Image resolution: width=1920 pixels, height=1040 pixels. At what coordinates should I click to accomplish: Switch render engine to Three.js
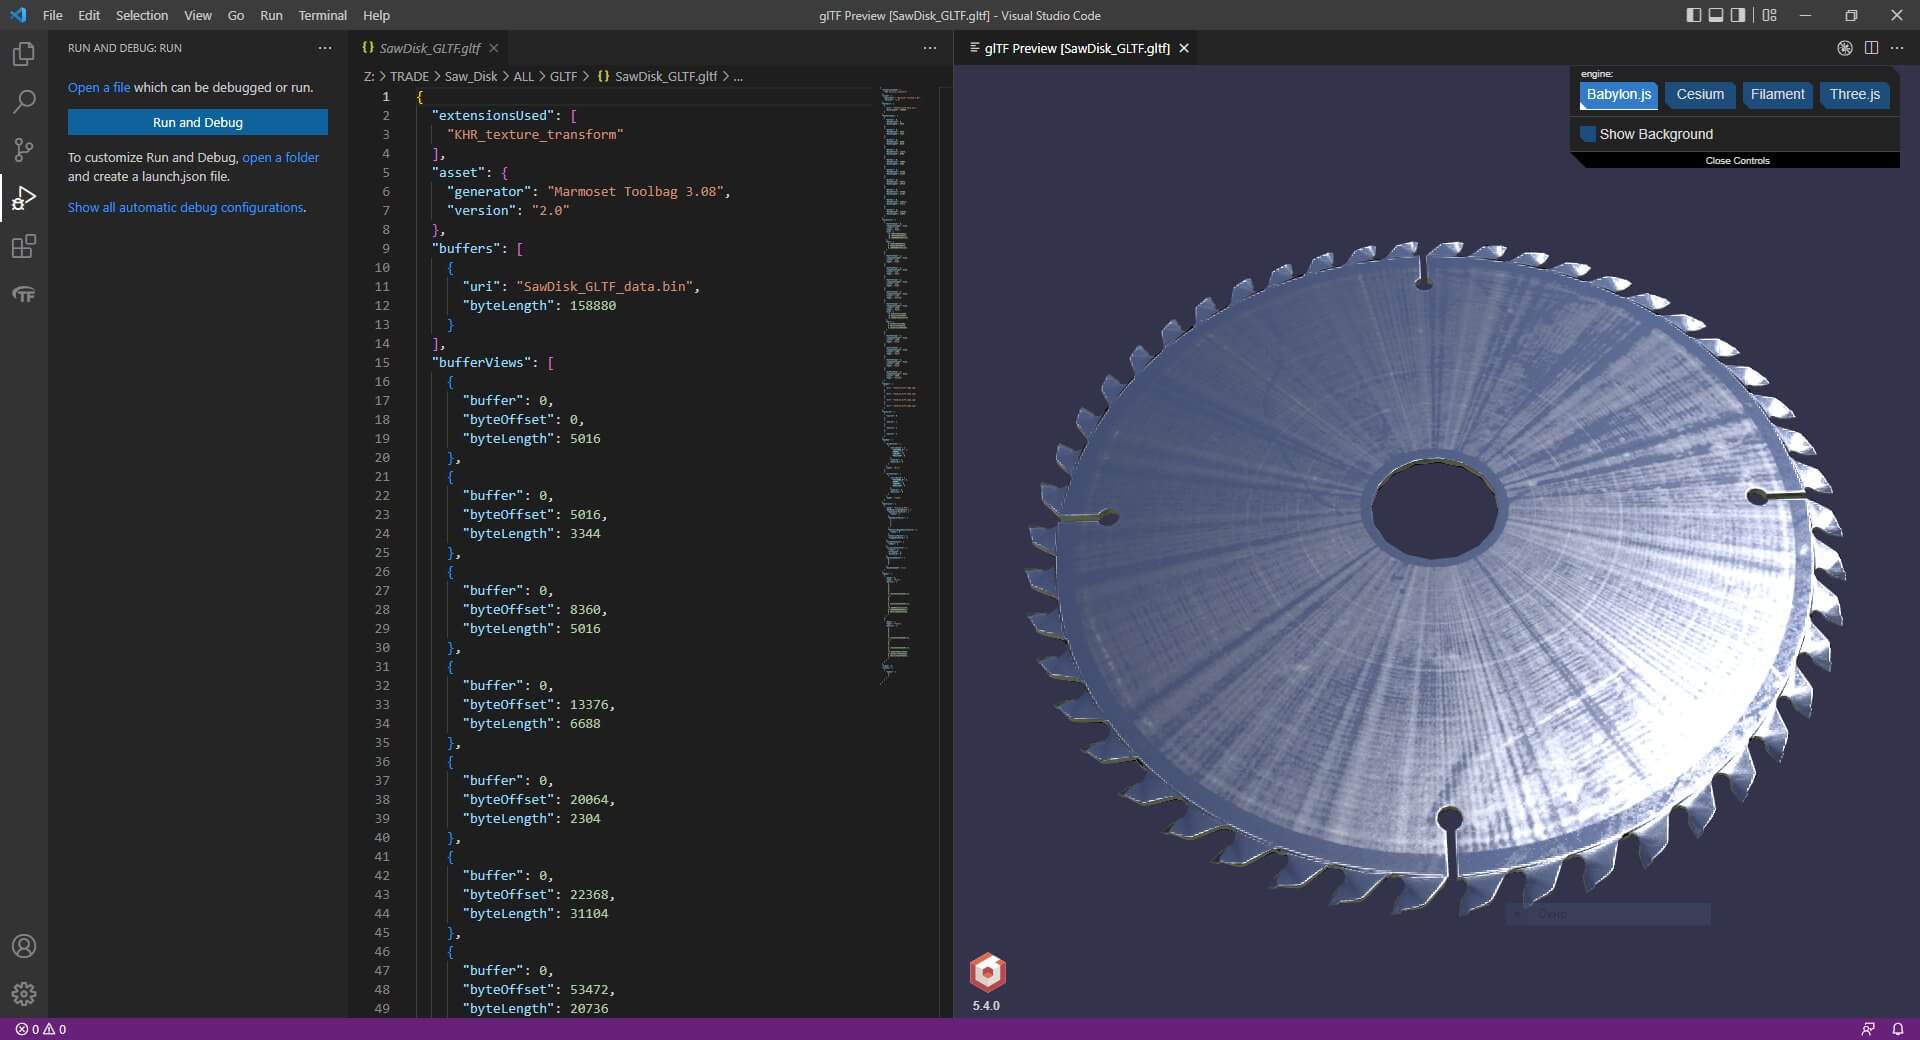[1854, 95]
